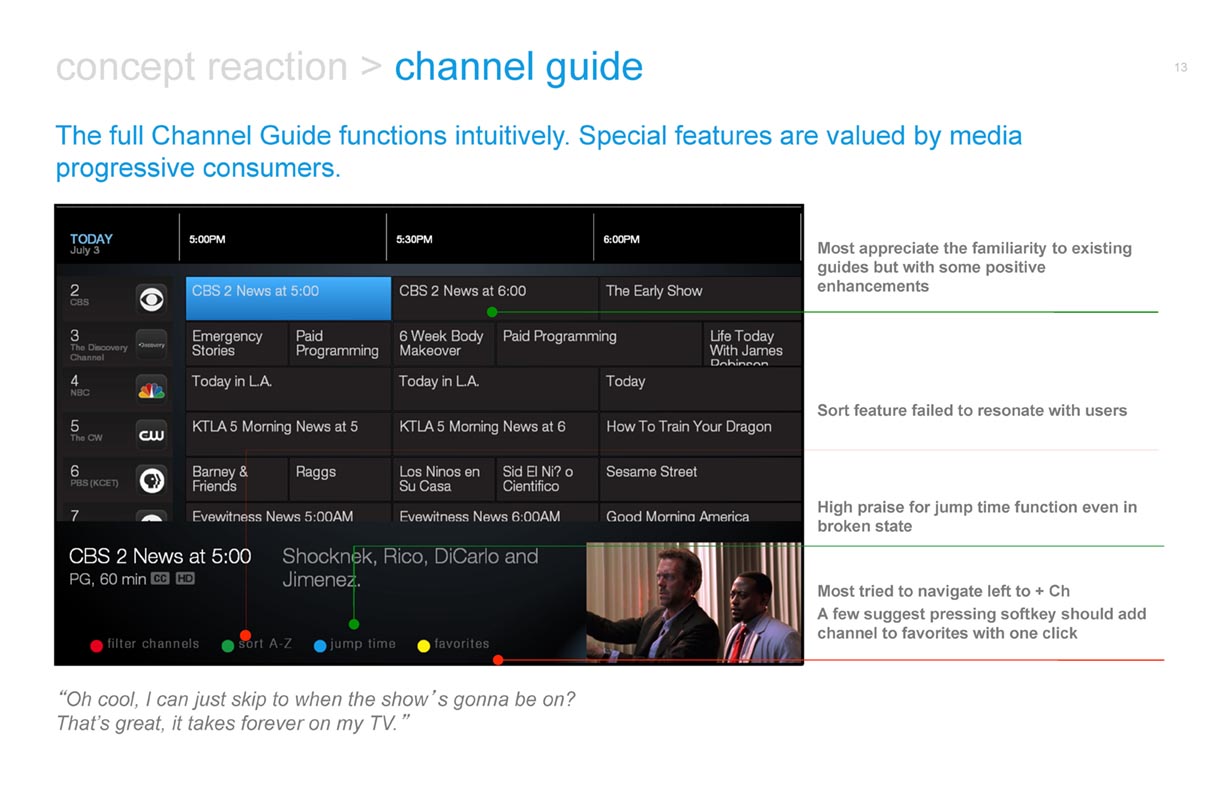Select KTLA 5 Morning News at 5

pyautogui.click(x=288, y=433)
